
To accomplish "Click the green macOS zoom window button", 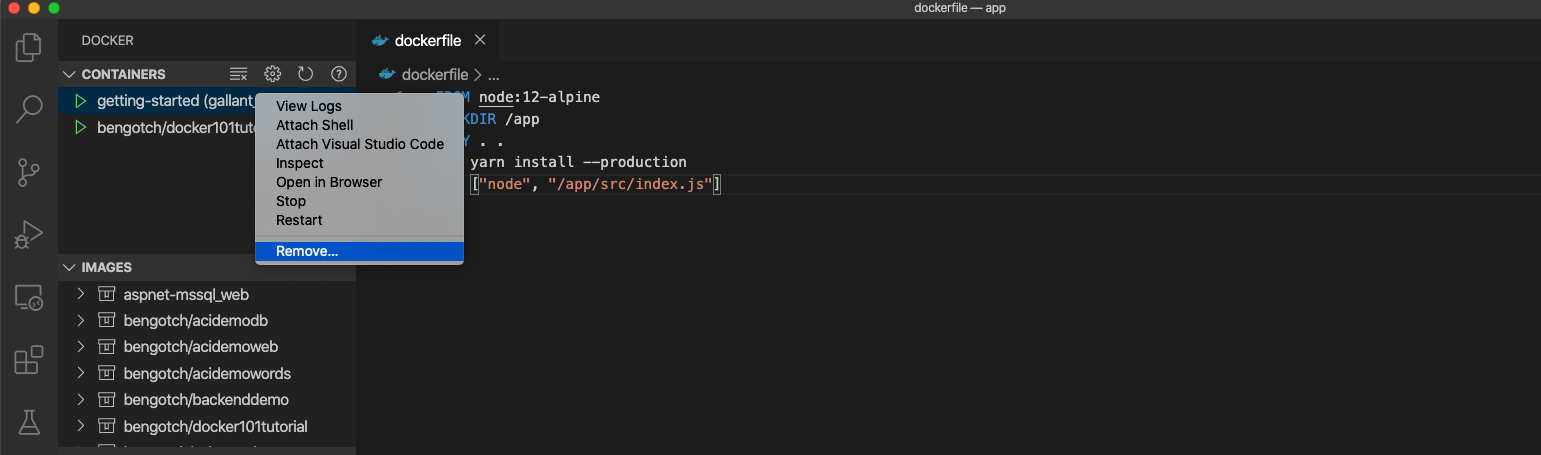I will pos(54,8).
